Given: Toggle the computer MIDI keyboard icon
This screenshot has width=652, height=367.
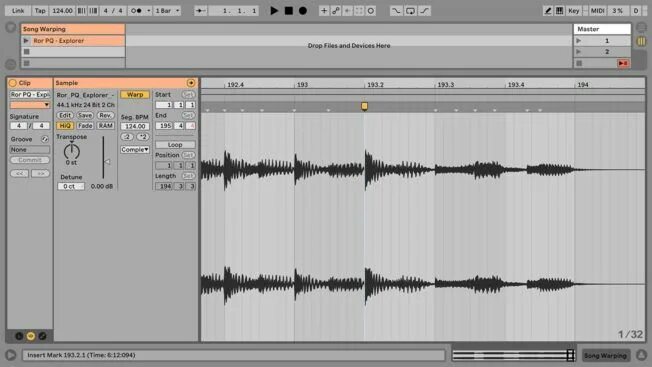Looking at the screenshot, I should 560,11.
